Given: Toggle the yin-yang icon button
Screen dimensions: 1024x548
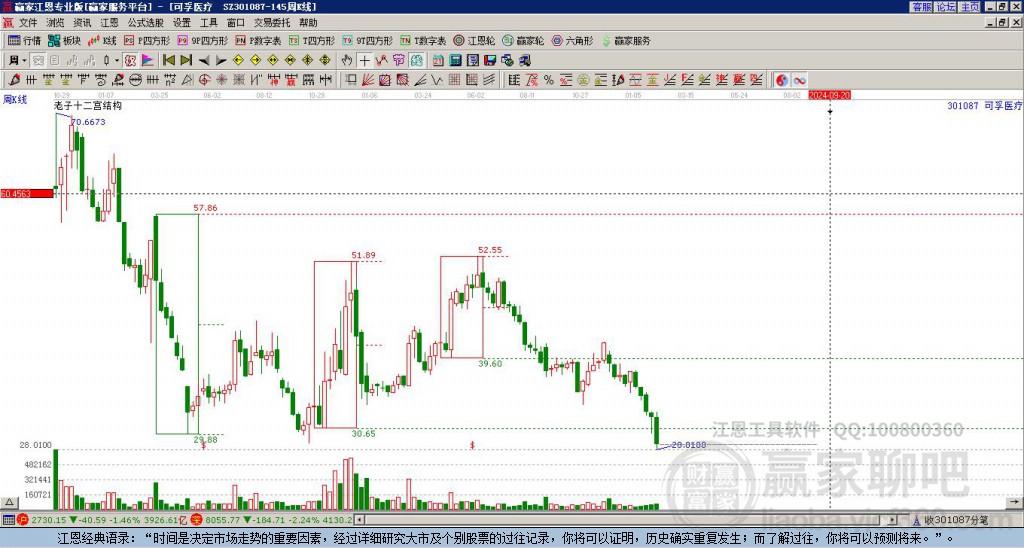Looking at the screenshot, I should click(782, 80).
